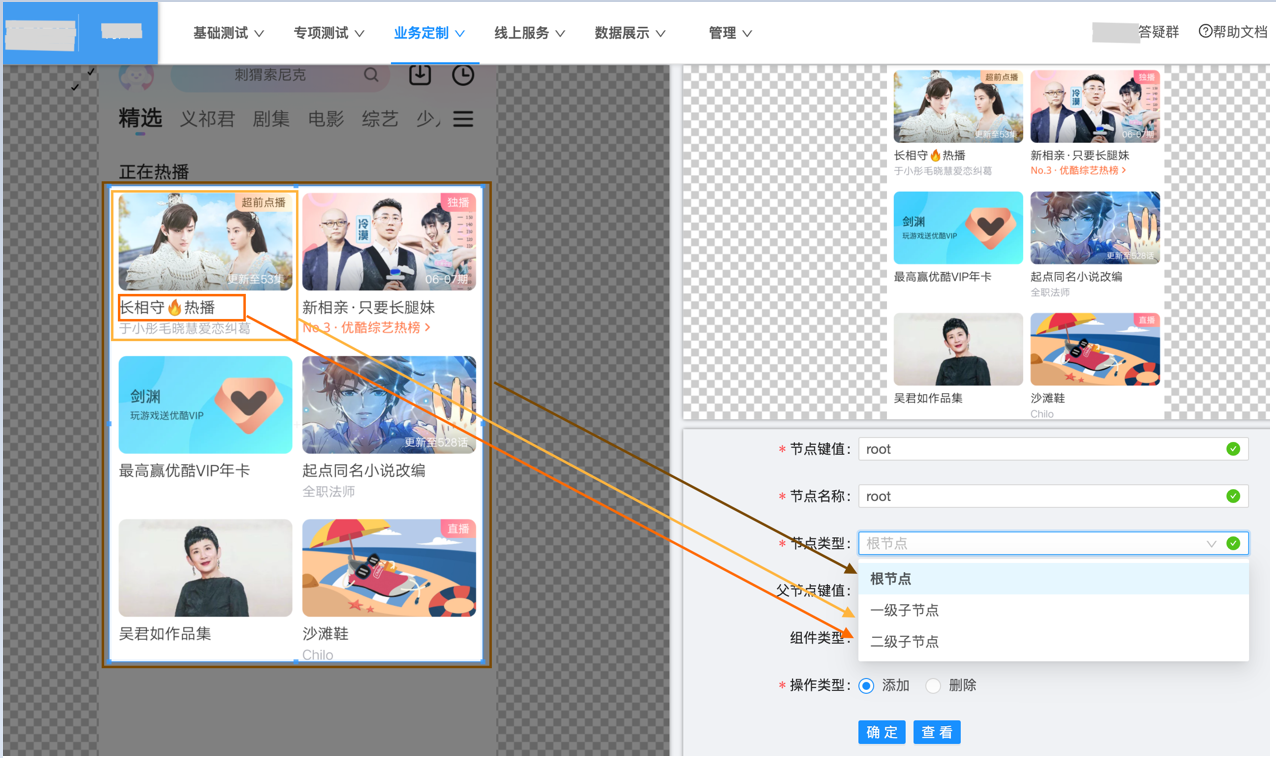Open the 业务定制 menu

pyautogui.click(x=429, y=33)
